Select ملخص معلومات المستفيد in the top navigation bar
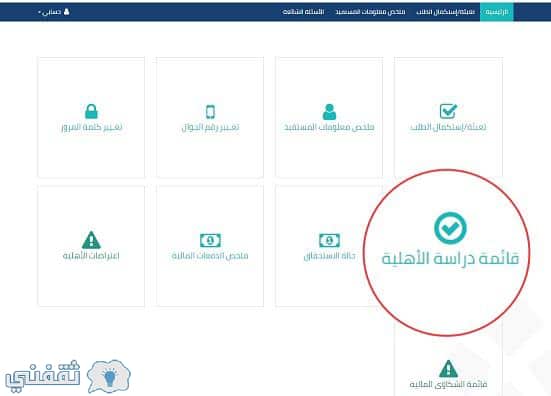Screen dimensions: 551x396 [x=370, y=12]
